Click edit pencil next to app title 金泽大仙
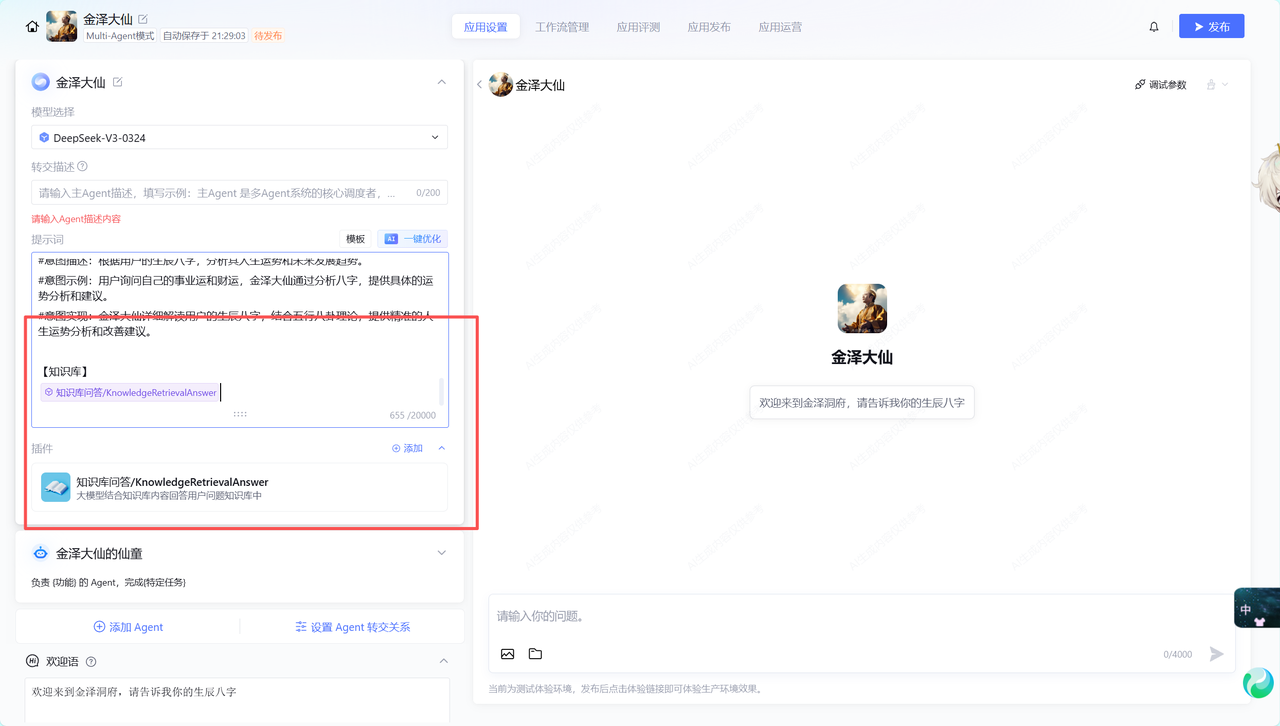This screenshot has width=1280, height=726. tap(143, 19)
